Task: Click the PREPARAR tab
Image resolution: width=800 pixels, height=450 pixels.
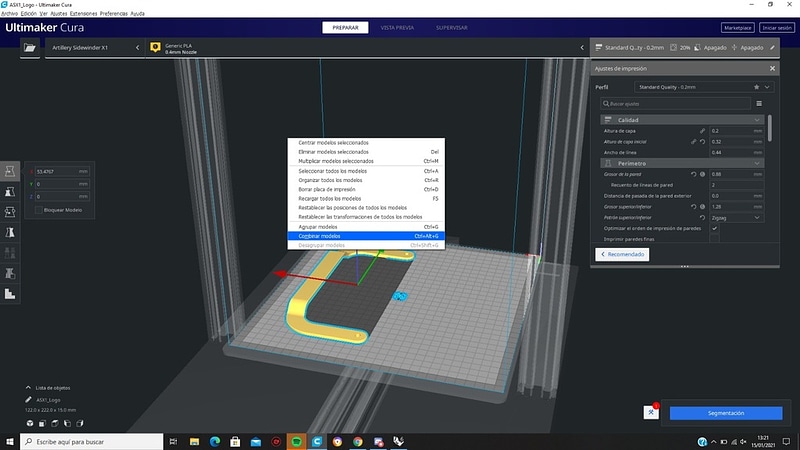Action: pyautogui.click(x=345, y=28)
